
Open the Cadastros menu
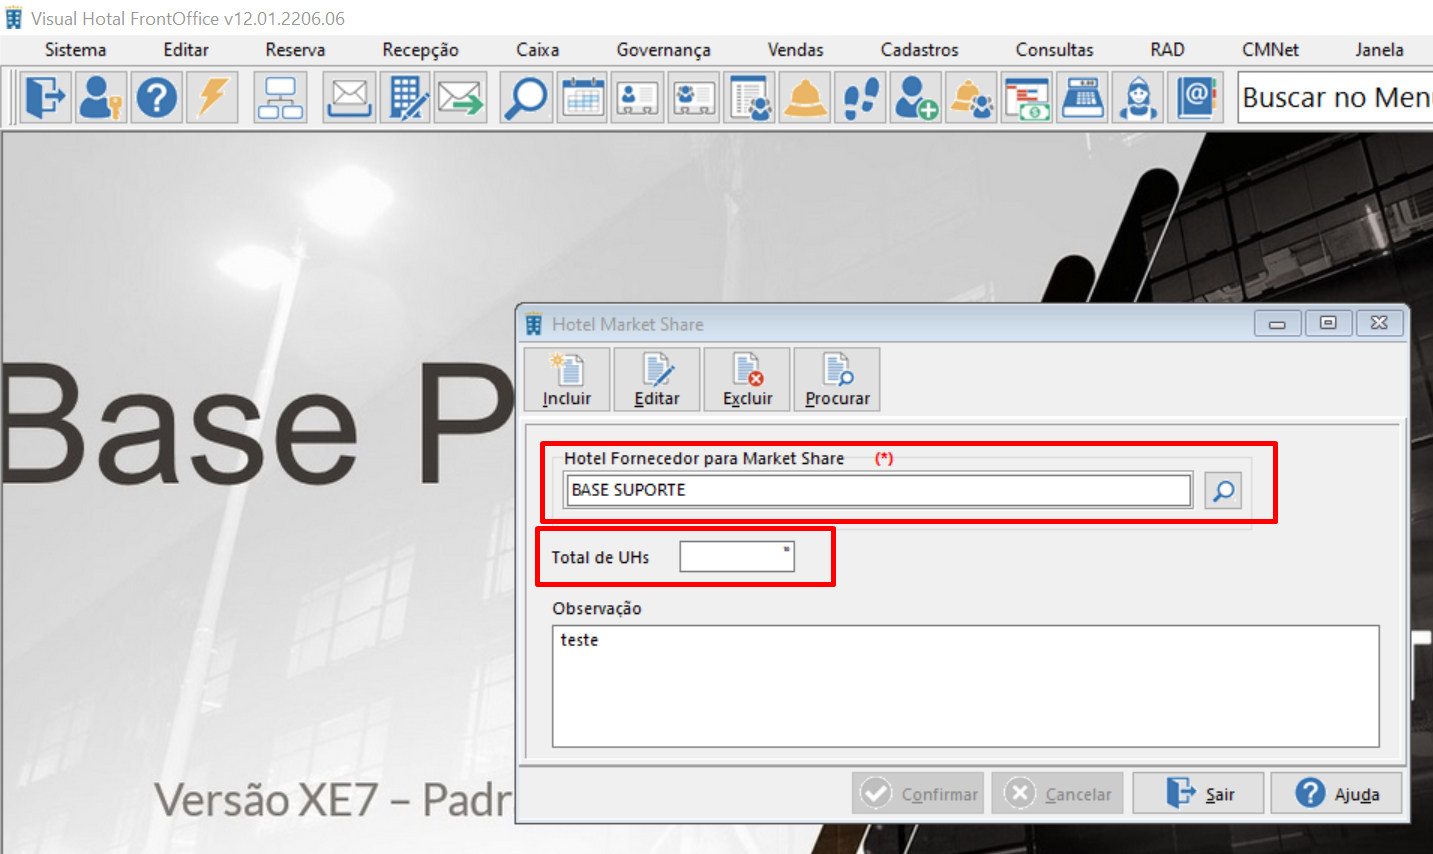tap(919, 49)
